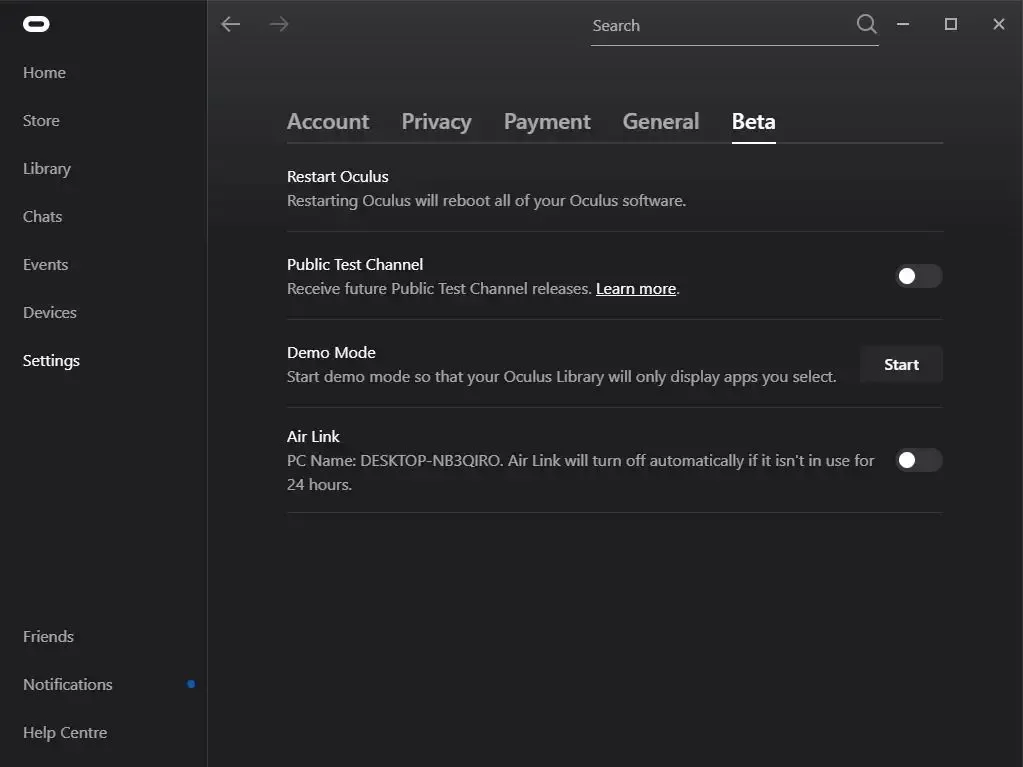Screen dimensions: 1023x767
Task: Open Home in the sidebar
Action: coord(44,72)
